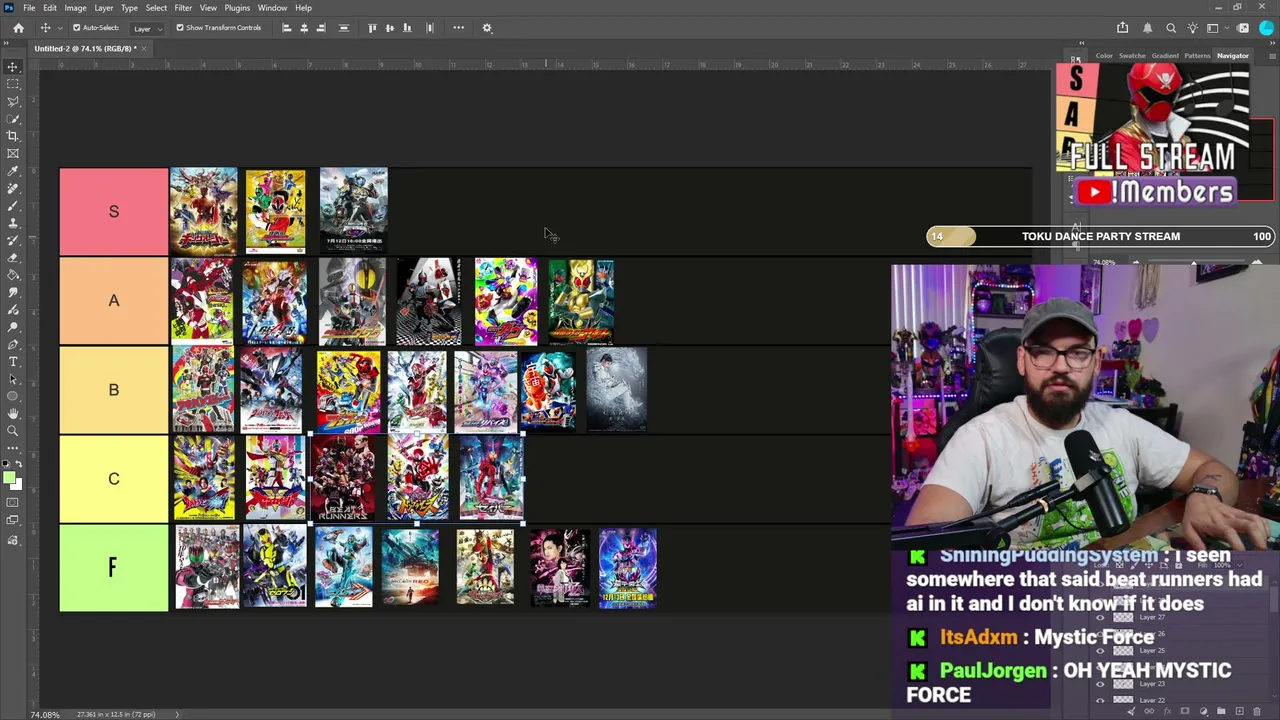1280x720 pixels.
Task: Click the Align top edges icon
Action: point(373,28)
